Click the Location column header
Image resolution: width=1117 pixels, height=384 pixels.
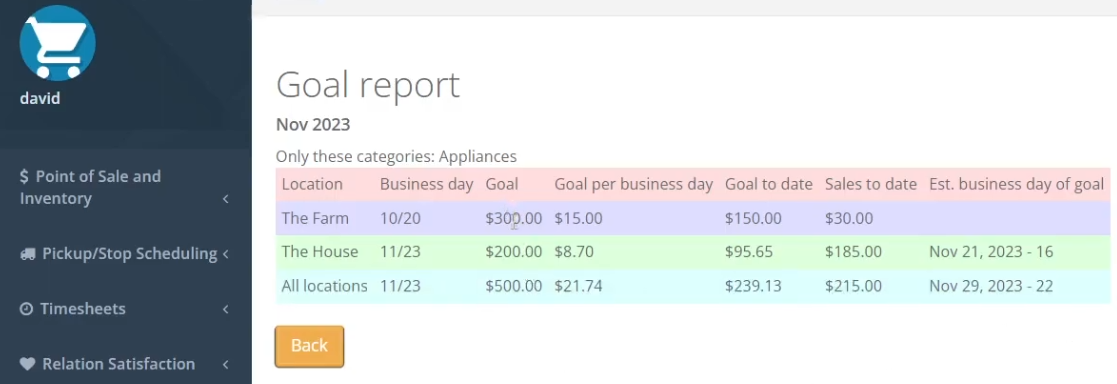coord(312,185)
